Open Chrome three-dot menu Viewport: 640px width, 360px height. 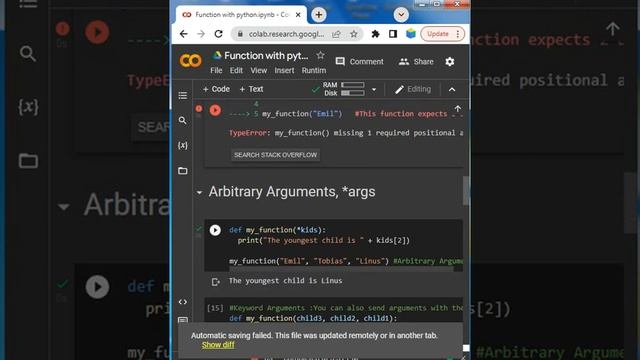click(x=458, y=34)
